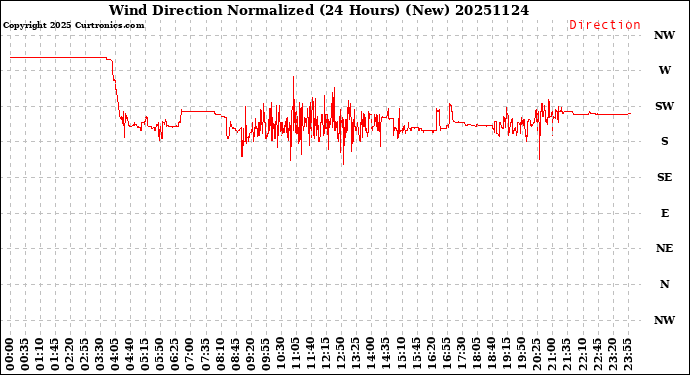690x375 pixels.
Task: Click the '23:55' time axis label
Action: click(x=627, y=355)
